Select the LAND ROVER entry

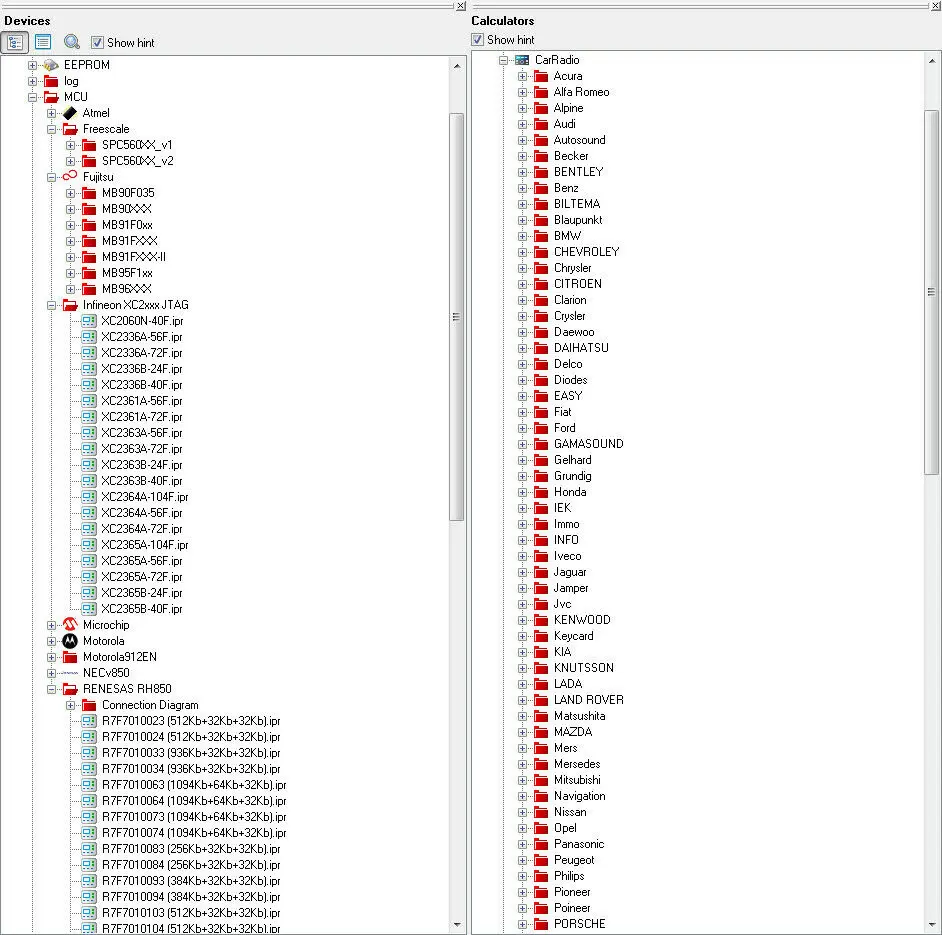click(589, 699)
